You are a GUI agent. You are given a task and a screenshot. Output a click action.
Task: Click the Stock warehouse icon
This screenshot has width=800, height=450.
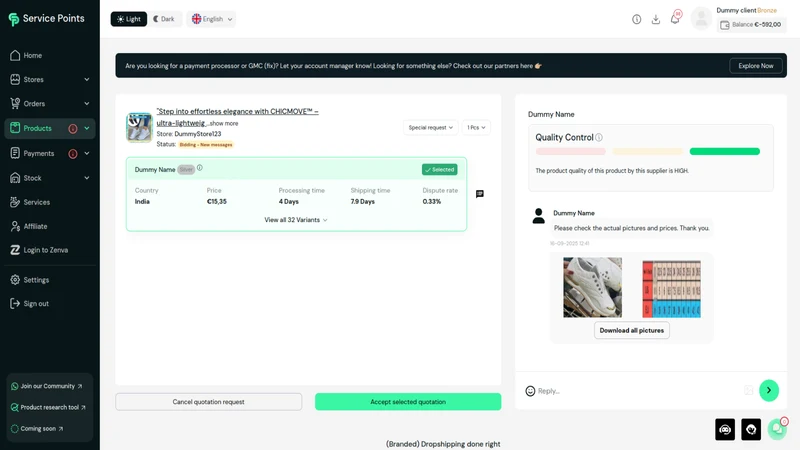coord(15,178)
